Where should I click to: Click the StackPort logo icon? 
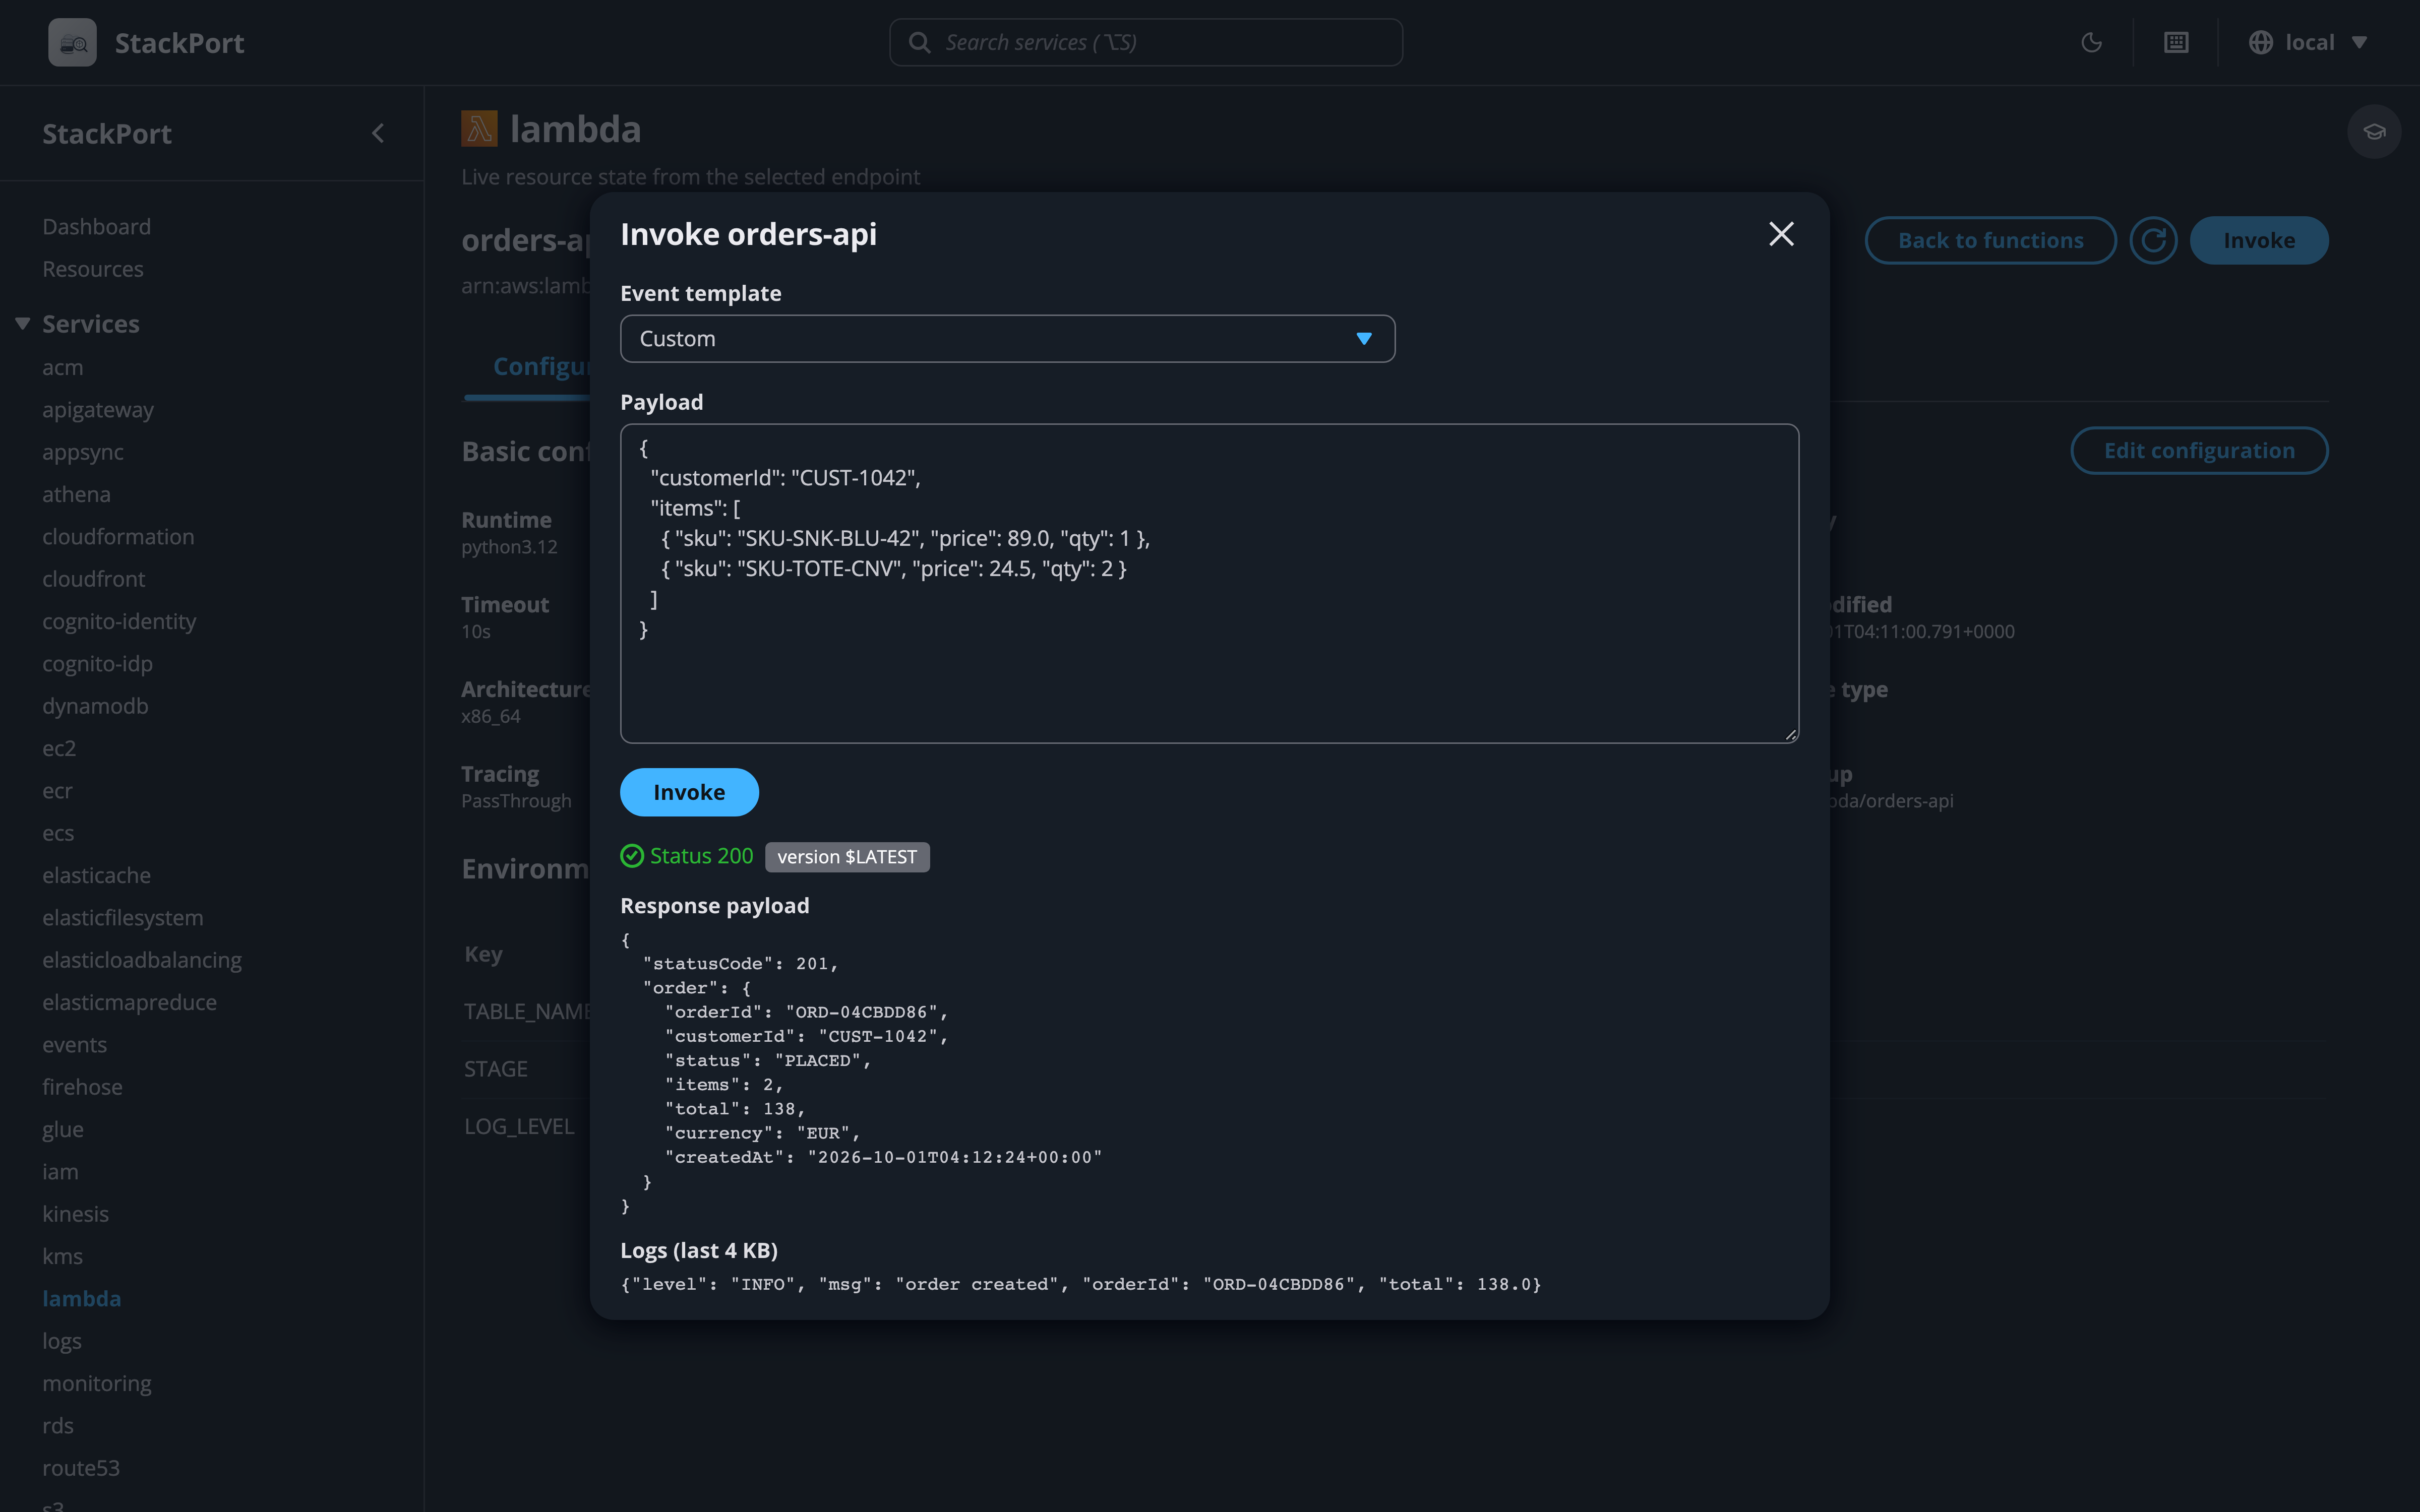click(72, 42)
